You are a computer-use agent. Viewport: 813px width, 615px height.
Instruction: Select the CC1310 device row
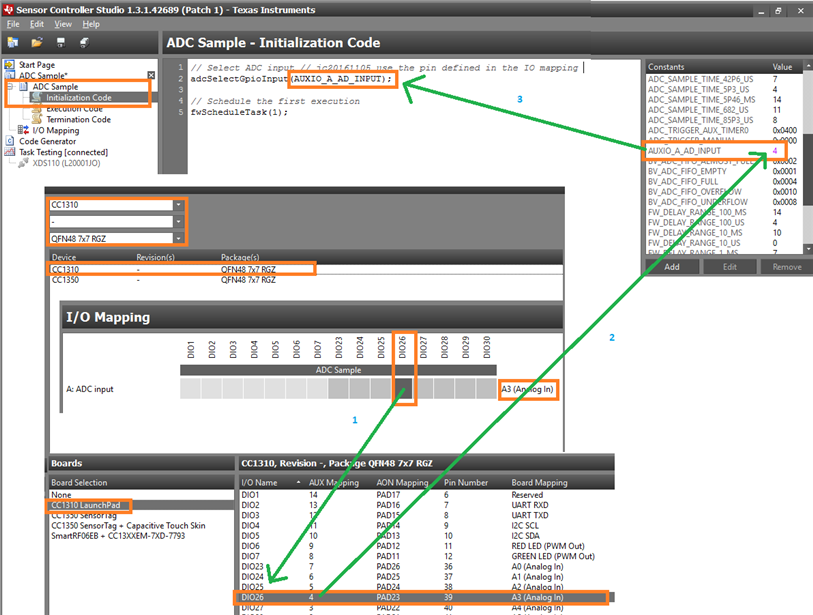point(306,270)
